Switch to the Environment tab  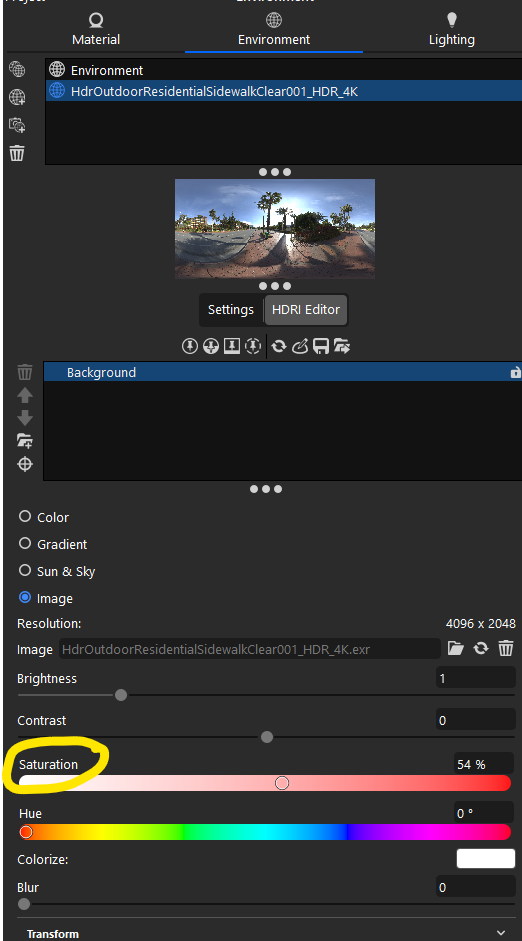pos(274,30)
